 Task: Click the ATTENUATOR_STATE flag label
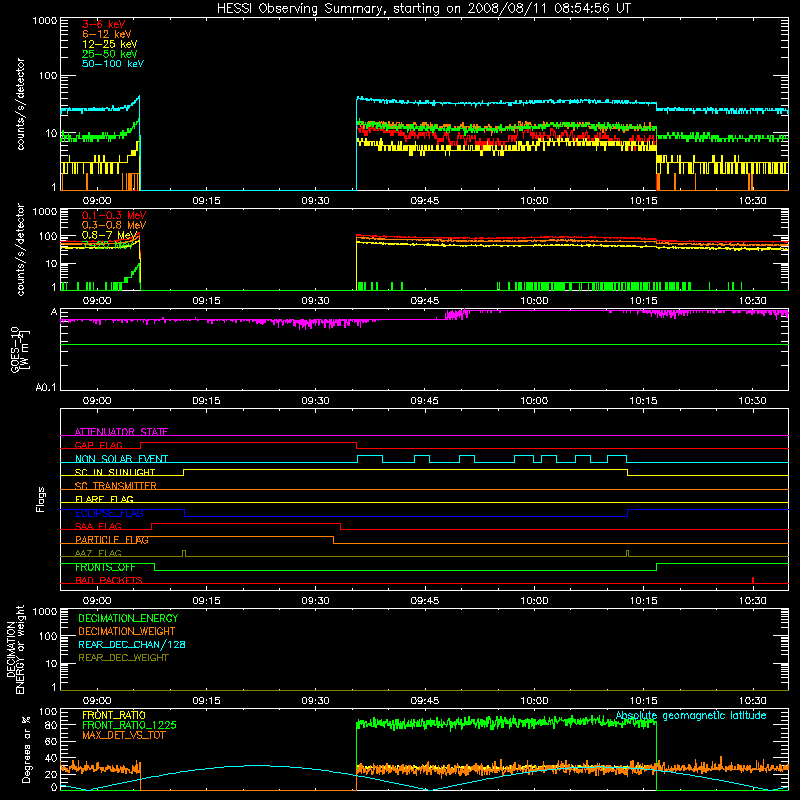tap(121, 432)
